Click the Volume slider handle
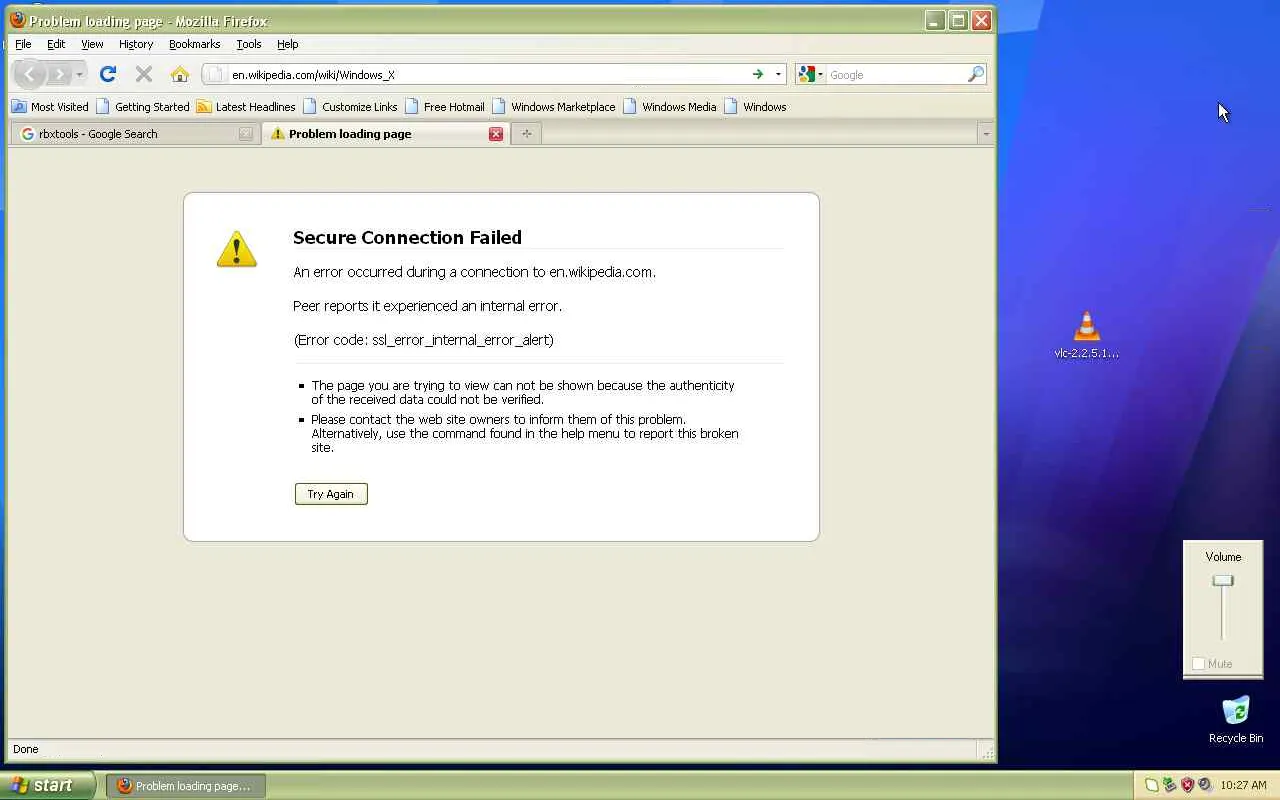The height and width of the screenshot is (800, 1280). pyautogui.click(x=1223, y=581)
